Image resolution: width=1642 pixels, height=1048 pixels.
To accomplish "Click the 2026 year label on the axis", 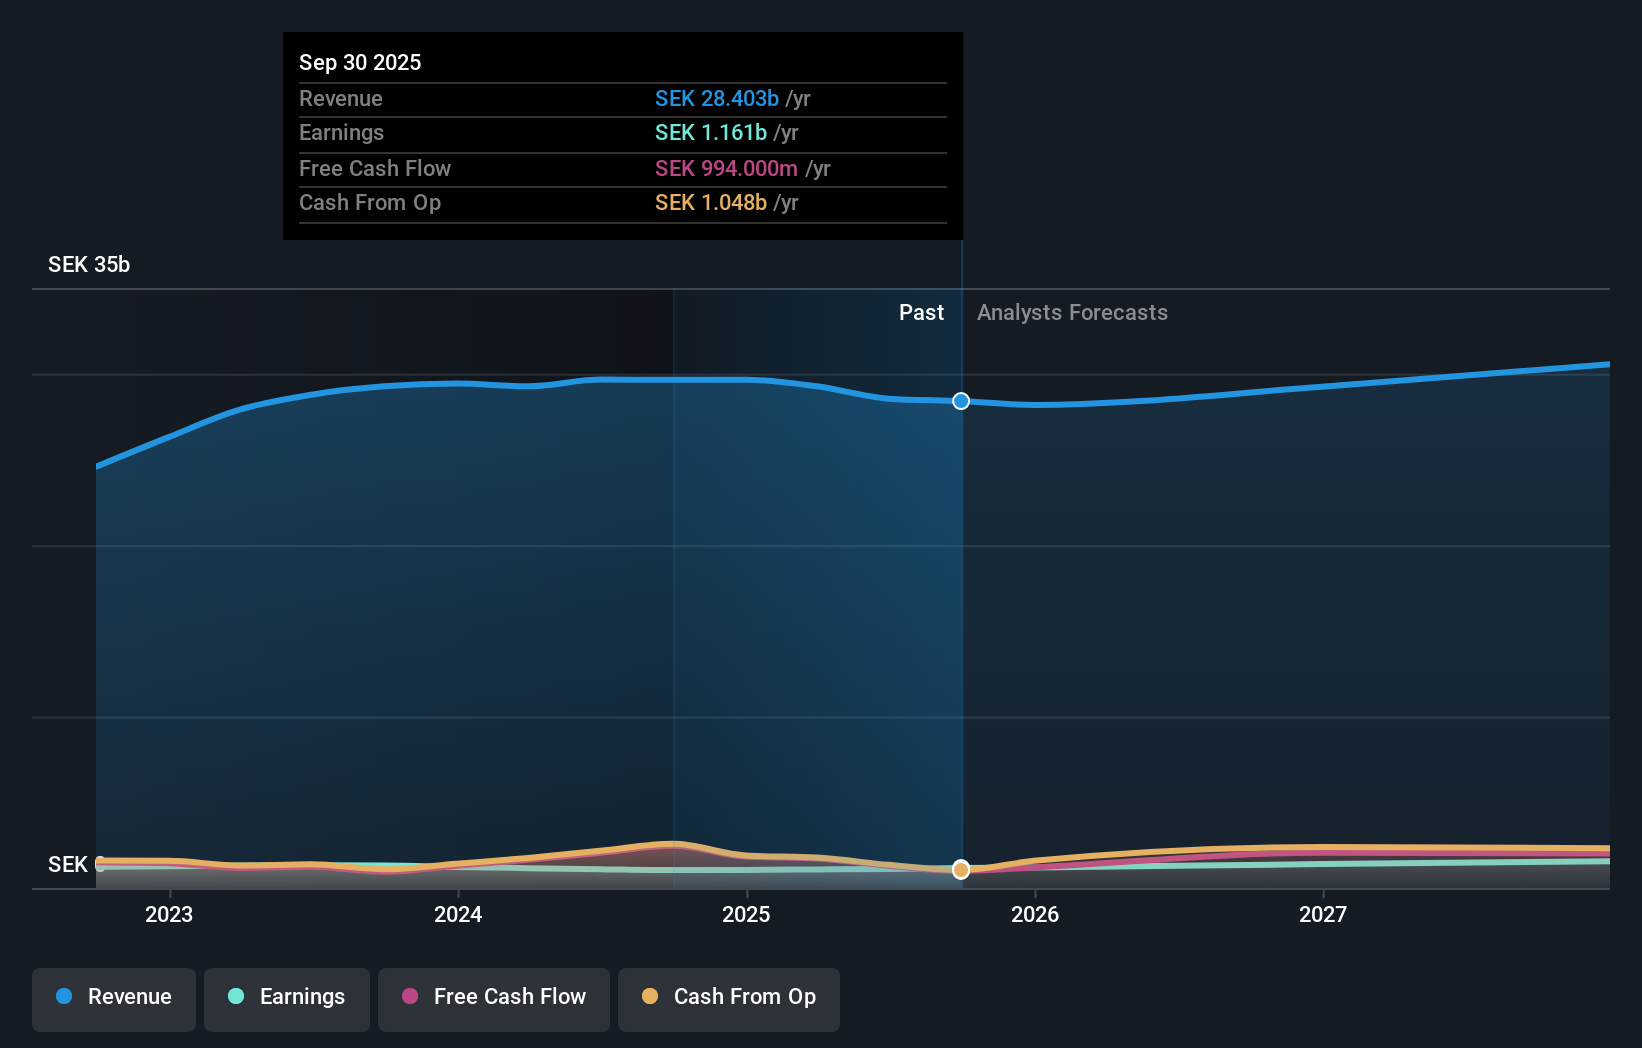I will coord(1036,914).
